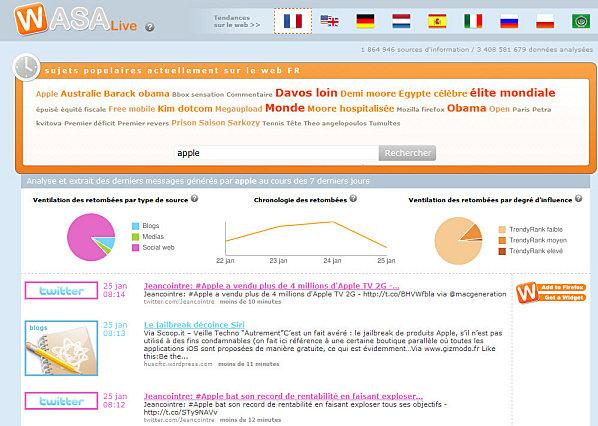Pick the Russian flag icon

pos(509,21)
